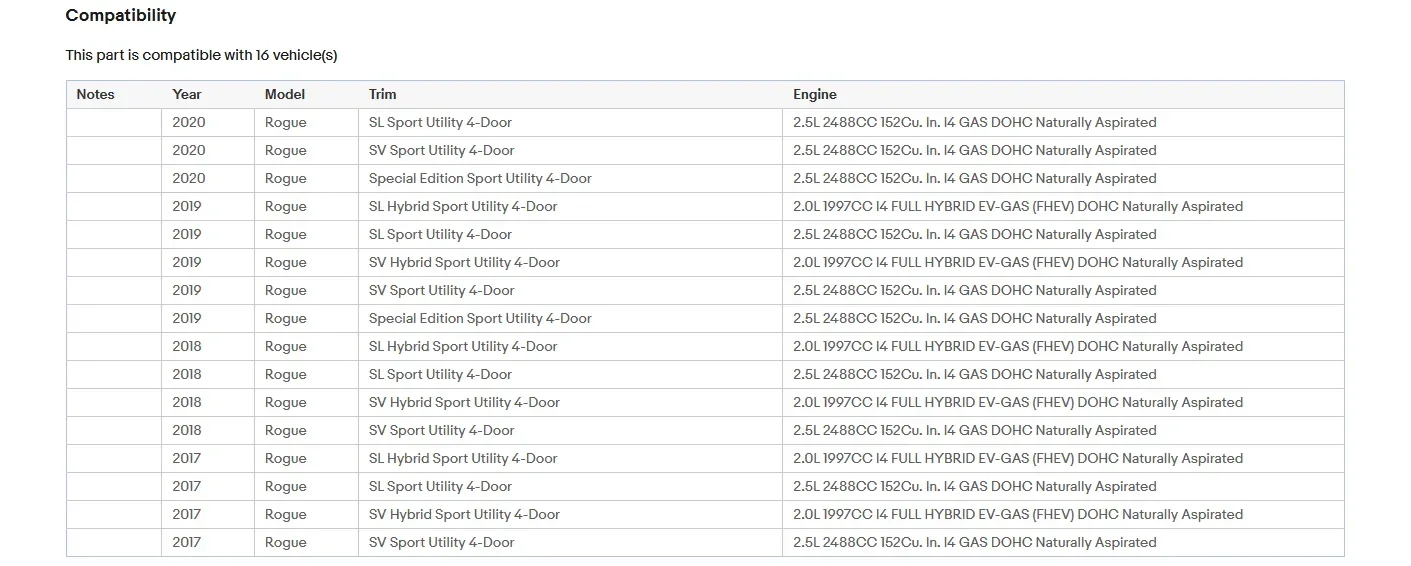Select 2019 'SL Hybrid Sport Utility 4-Door' trim
1411x566 pixels.
[x=463, y=207]
